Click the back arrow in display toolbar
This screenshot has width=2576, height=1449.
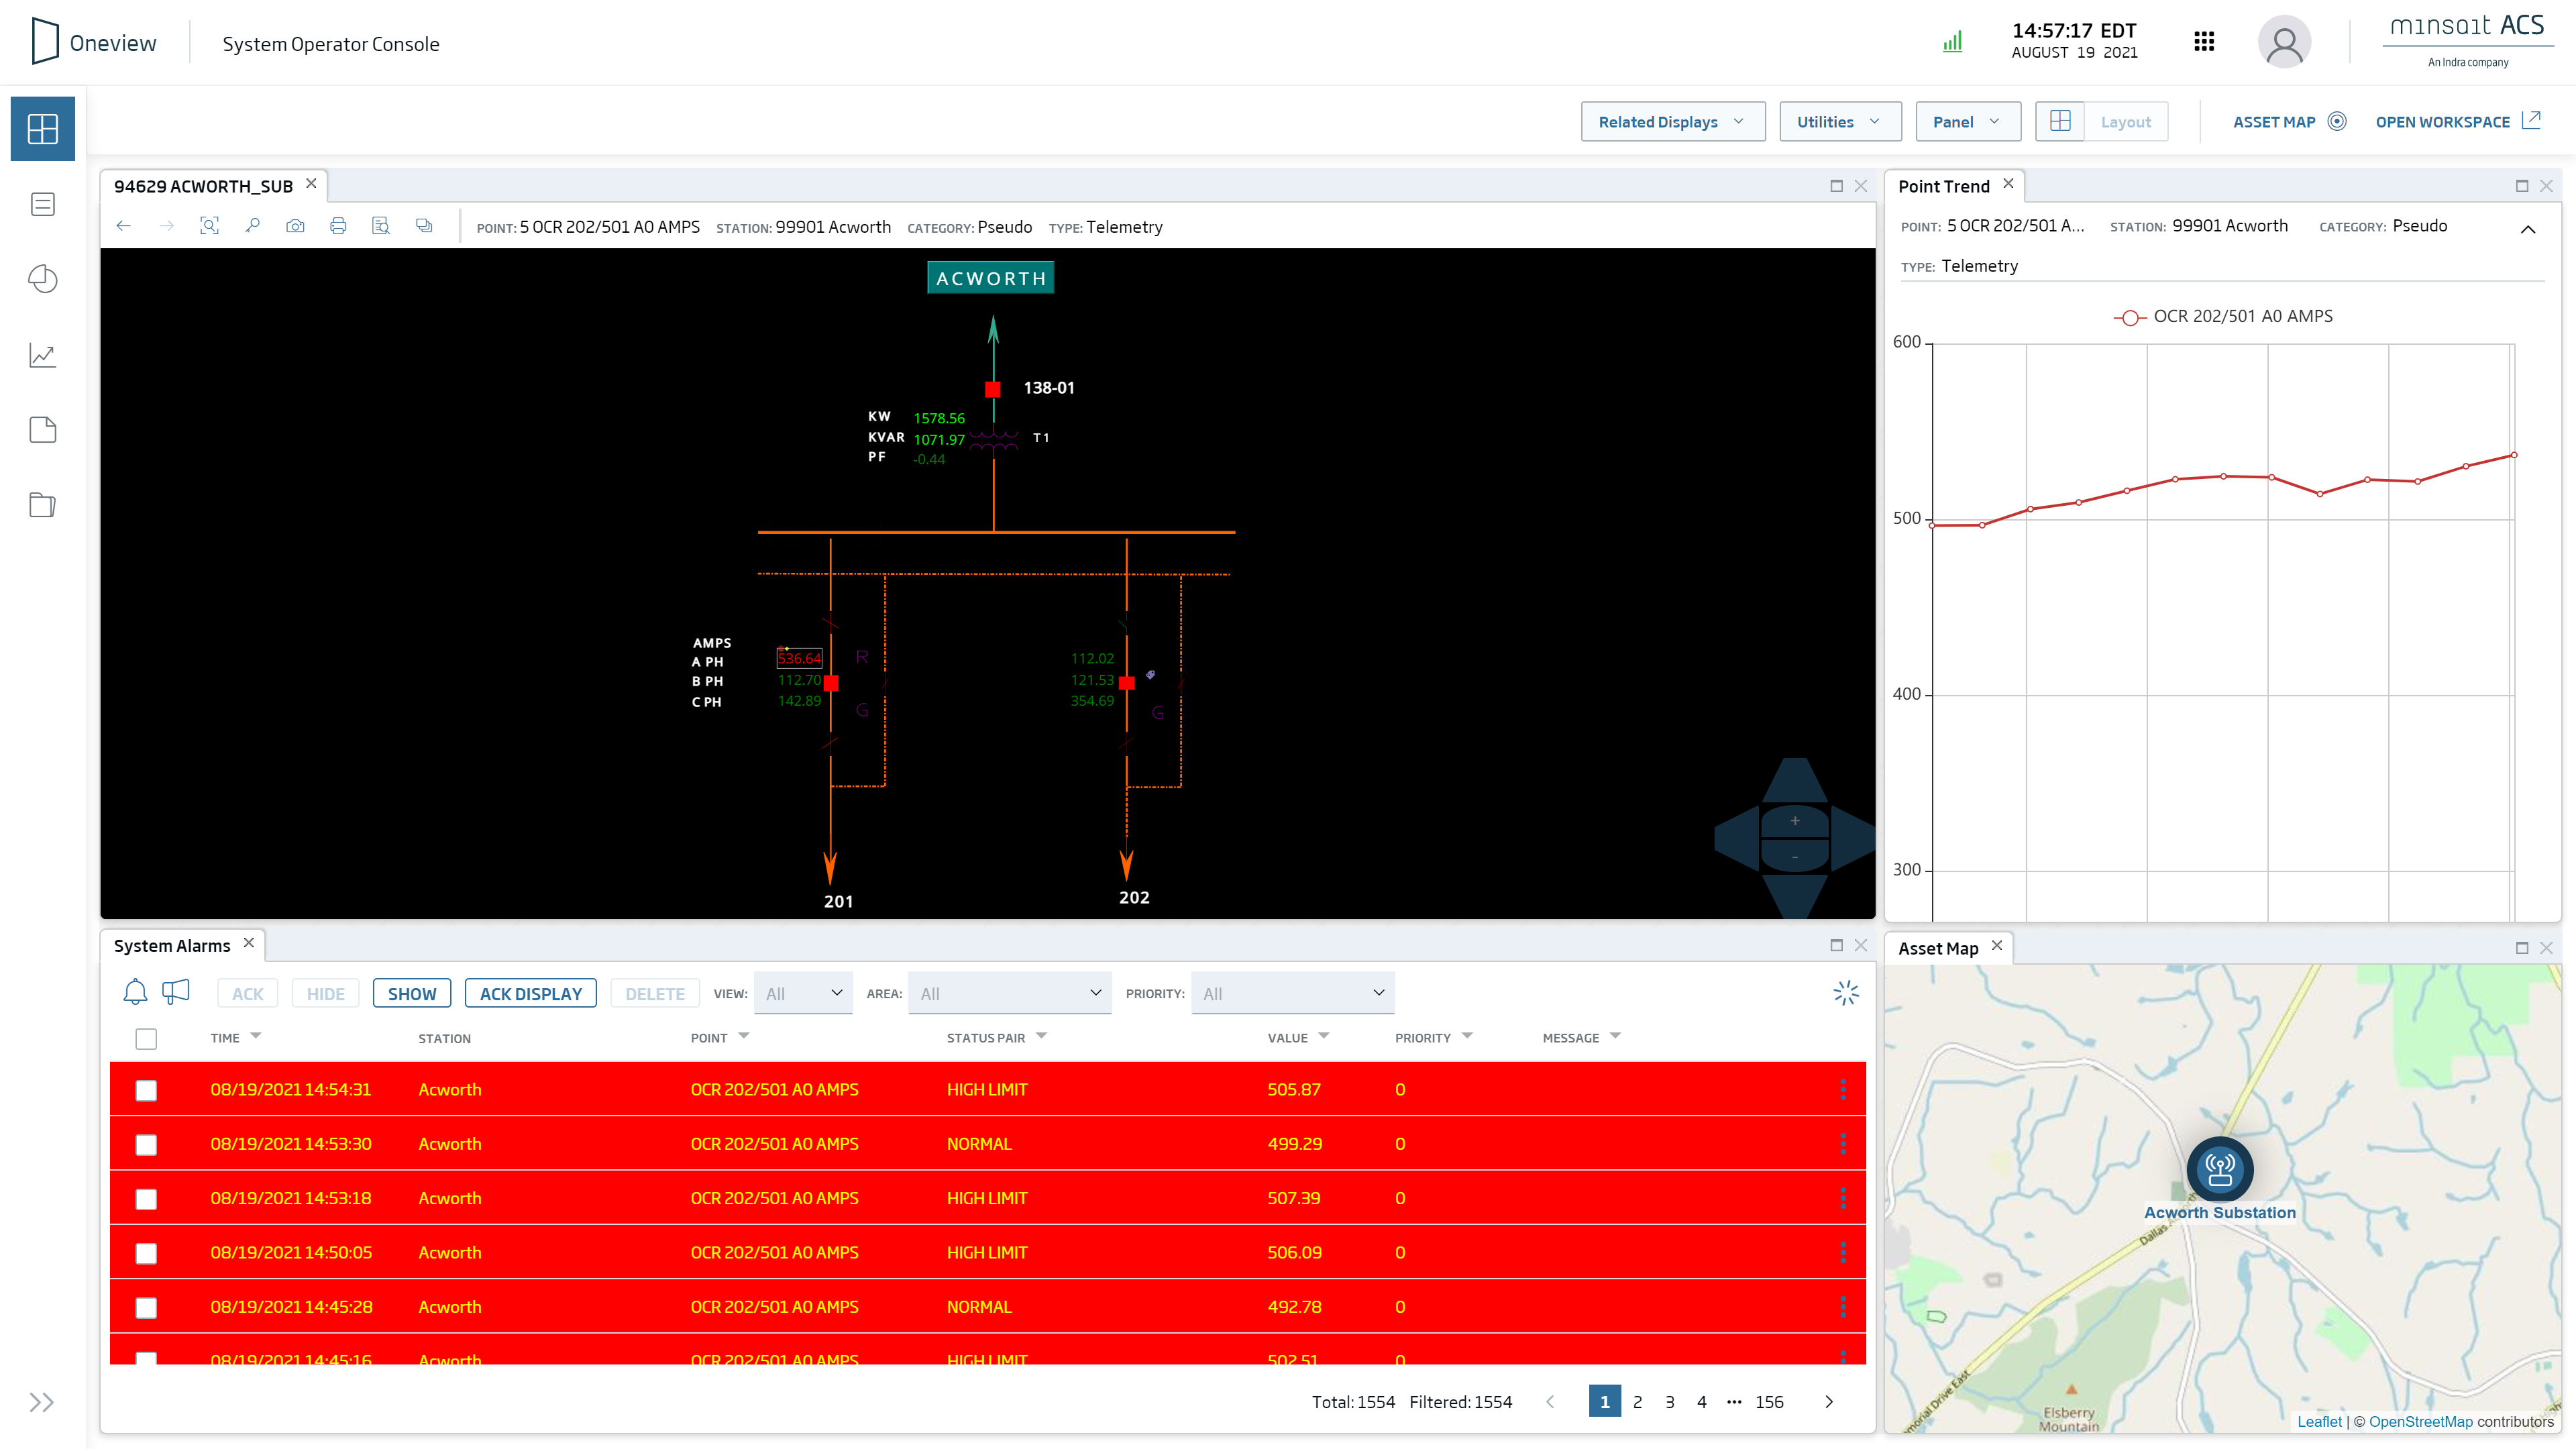(124, 226)
